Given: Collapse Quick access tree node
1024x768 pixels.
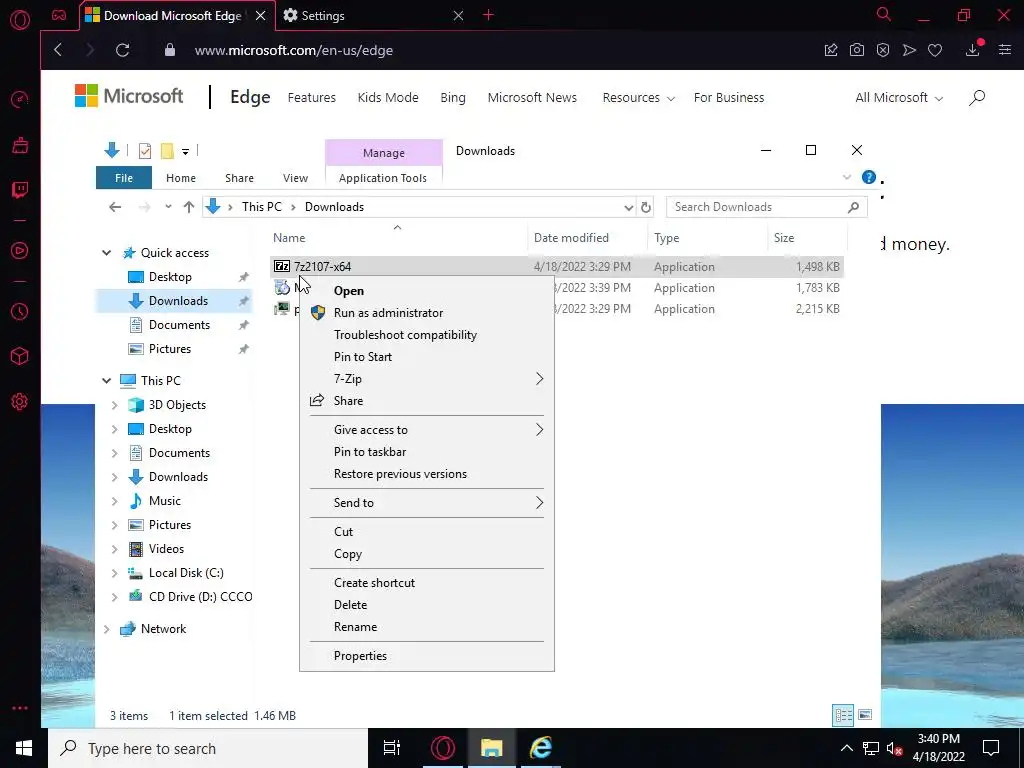Looking at the screenshot, I should pyautogui.click(x=106, y=253).
